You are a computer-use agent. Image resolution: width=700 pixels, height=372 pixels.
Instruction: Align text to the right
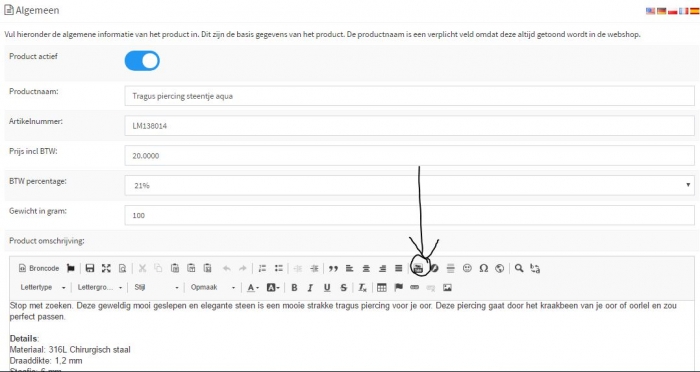382,268
